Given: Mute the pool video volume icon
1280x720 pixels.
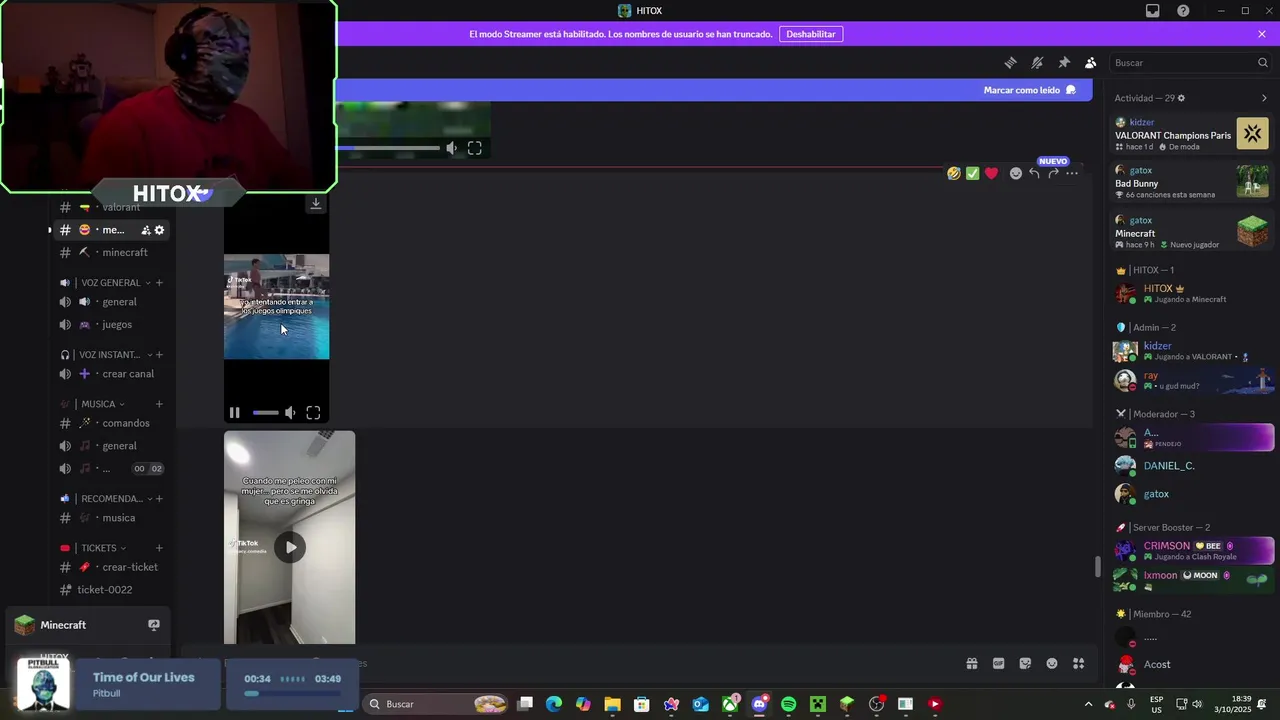Looking at the screenshot, I should coord(290,412).
